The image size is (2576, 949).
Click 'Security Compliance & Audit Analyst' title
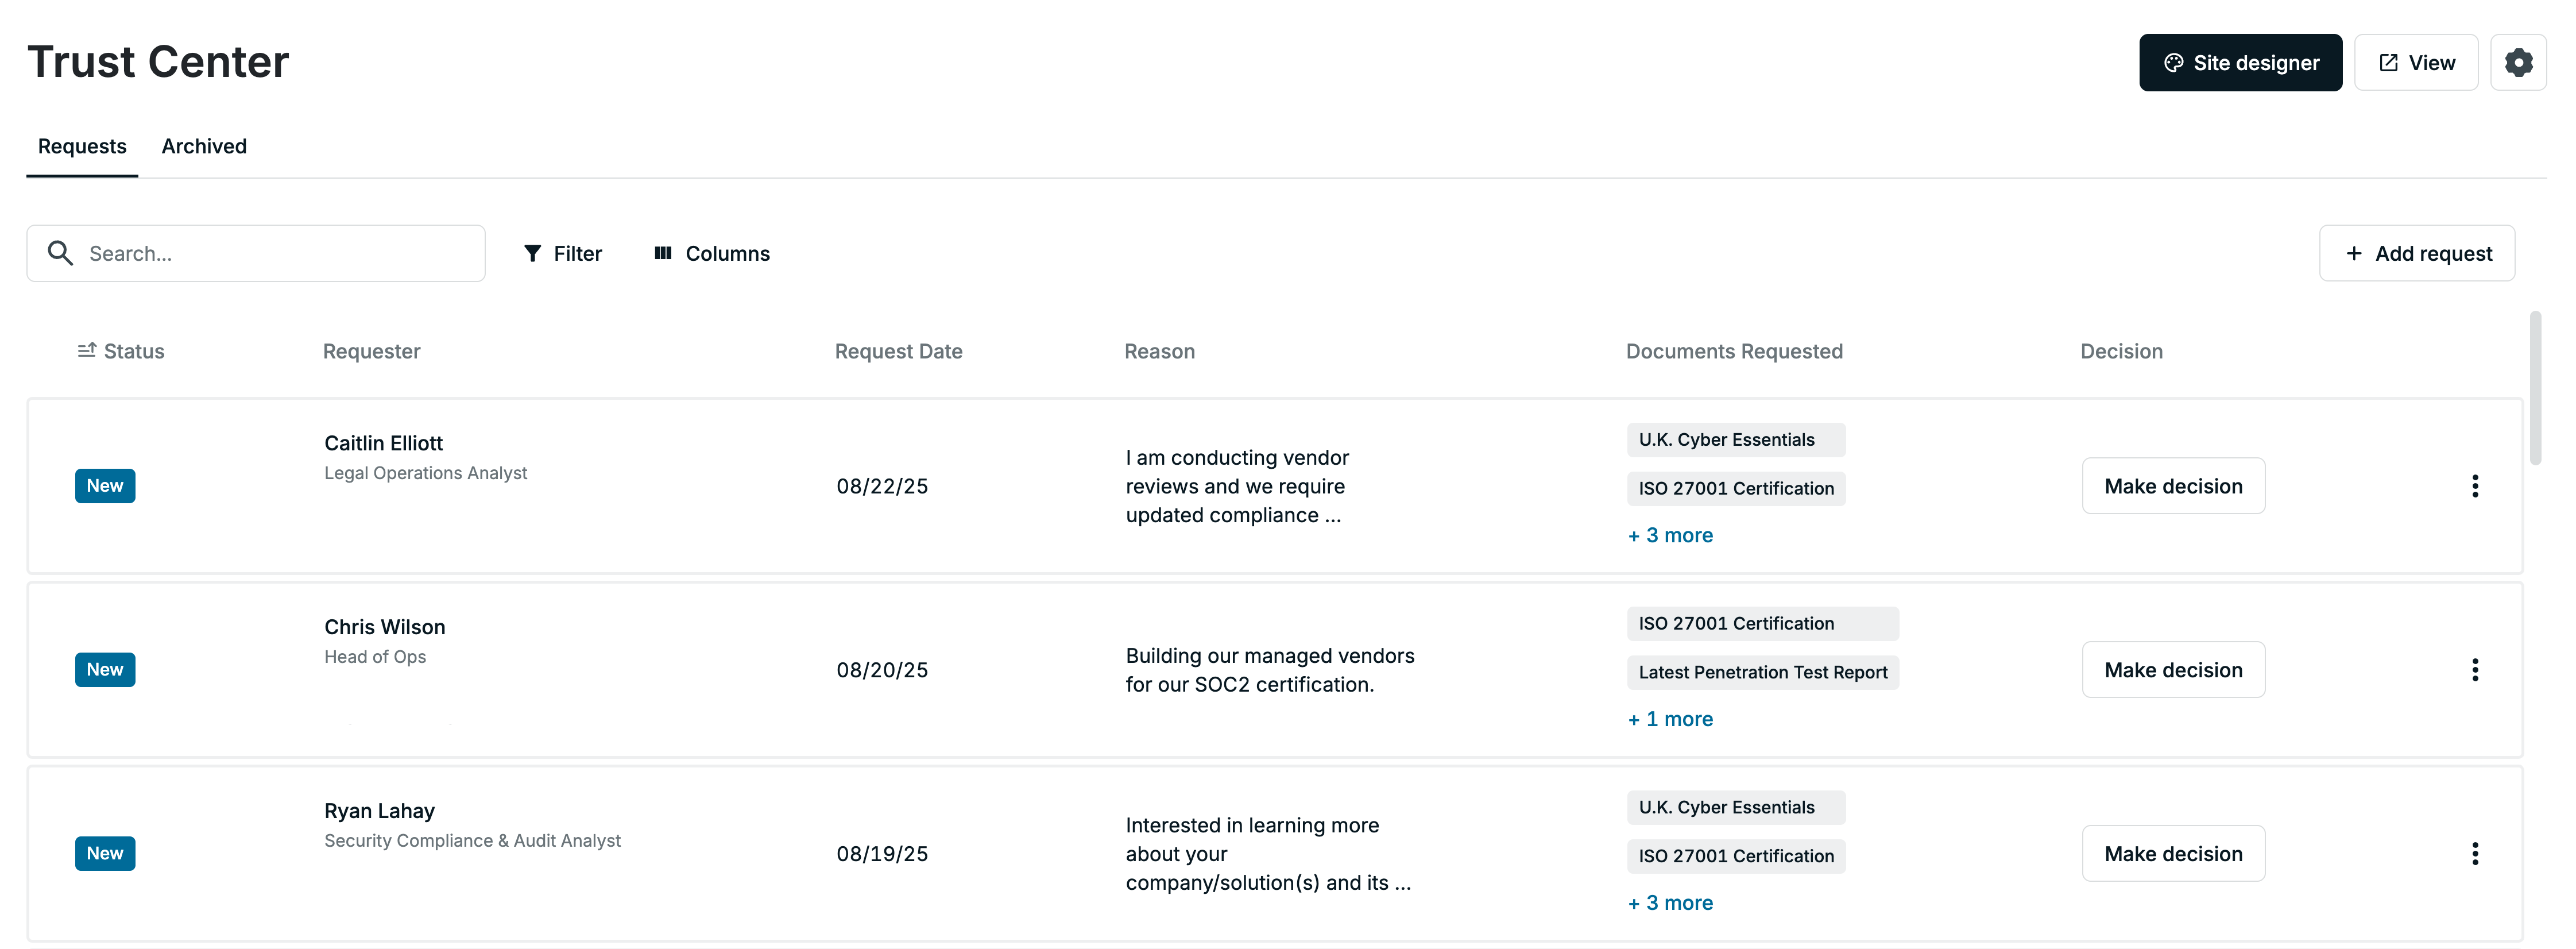click(472, 842)
